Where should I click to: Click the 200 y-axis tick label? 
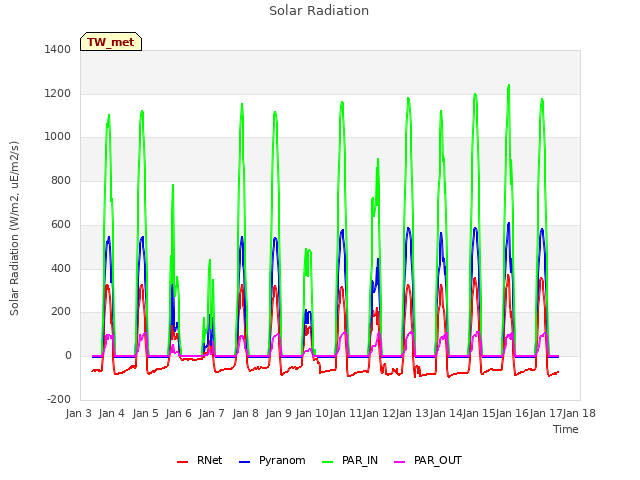point(61,312)
